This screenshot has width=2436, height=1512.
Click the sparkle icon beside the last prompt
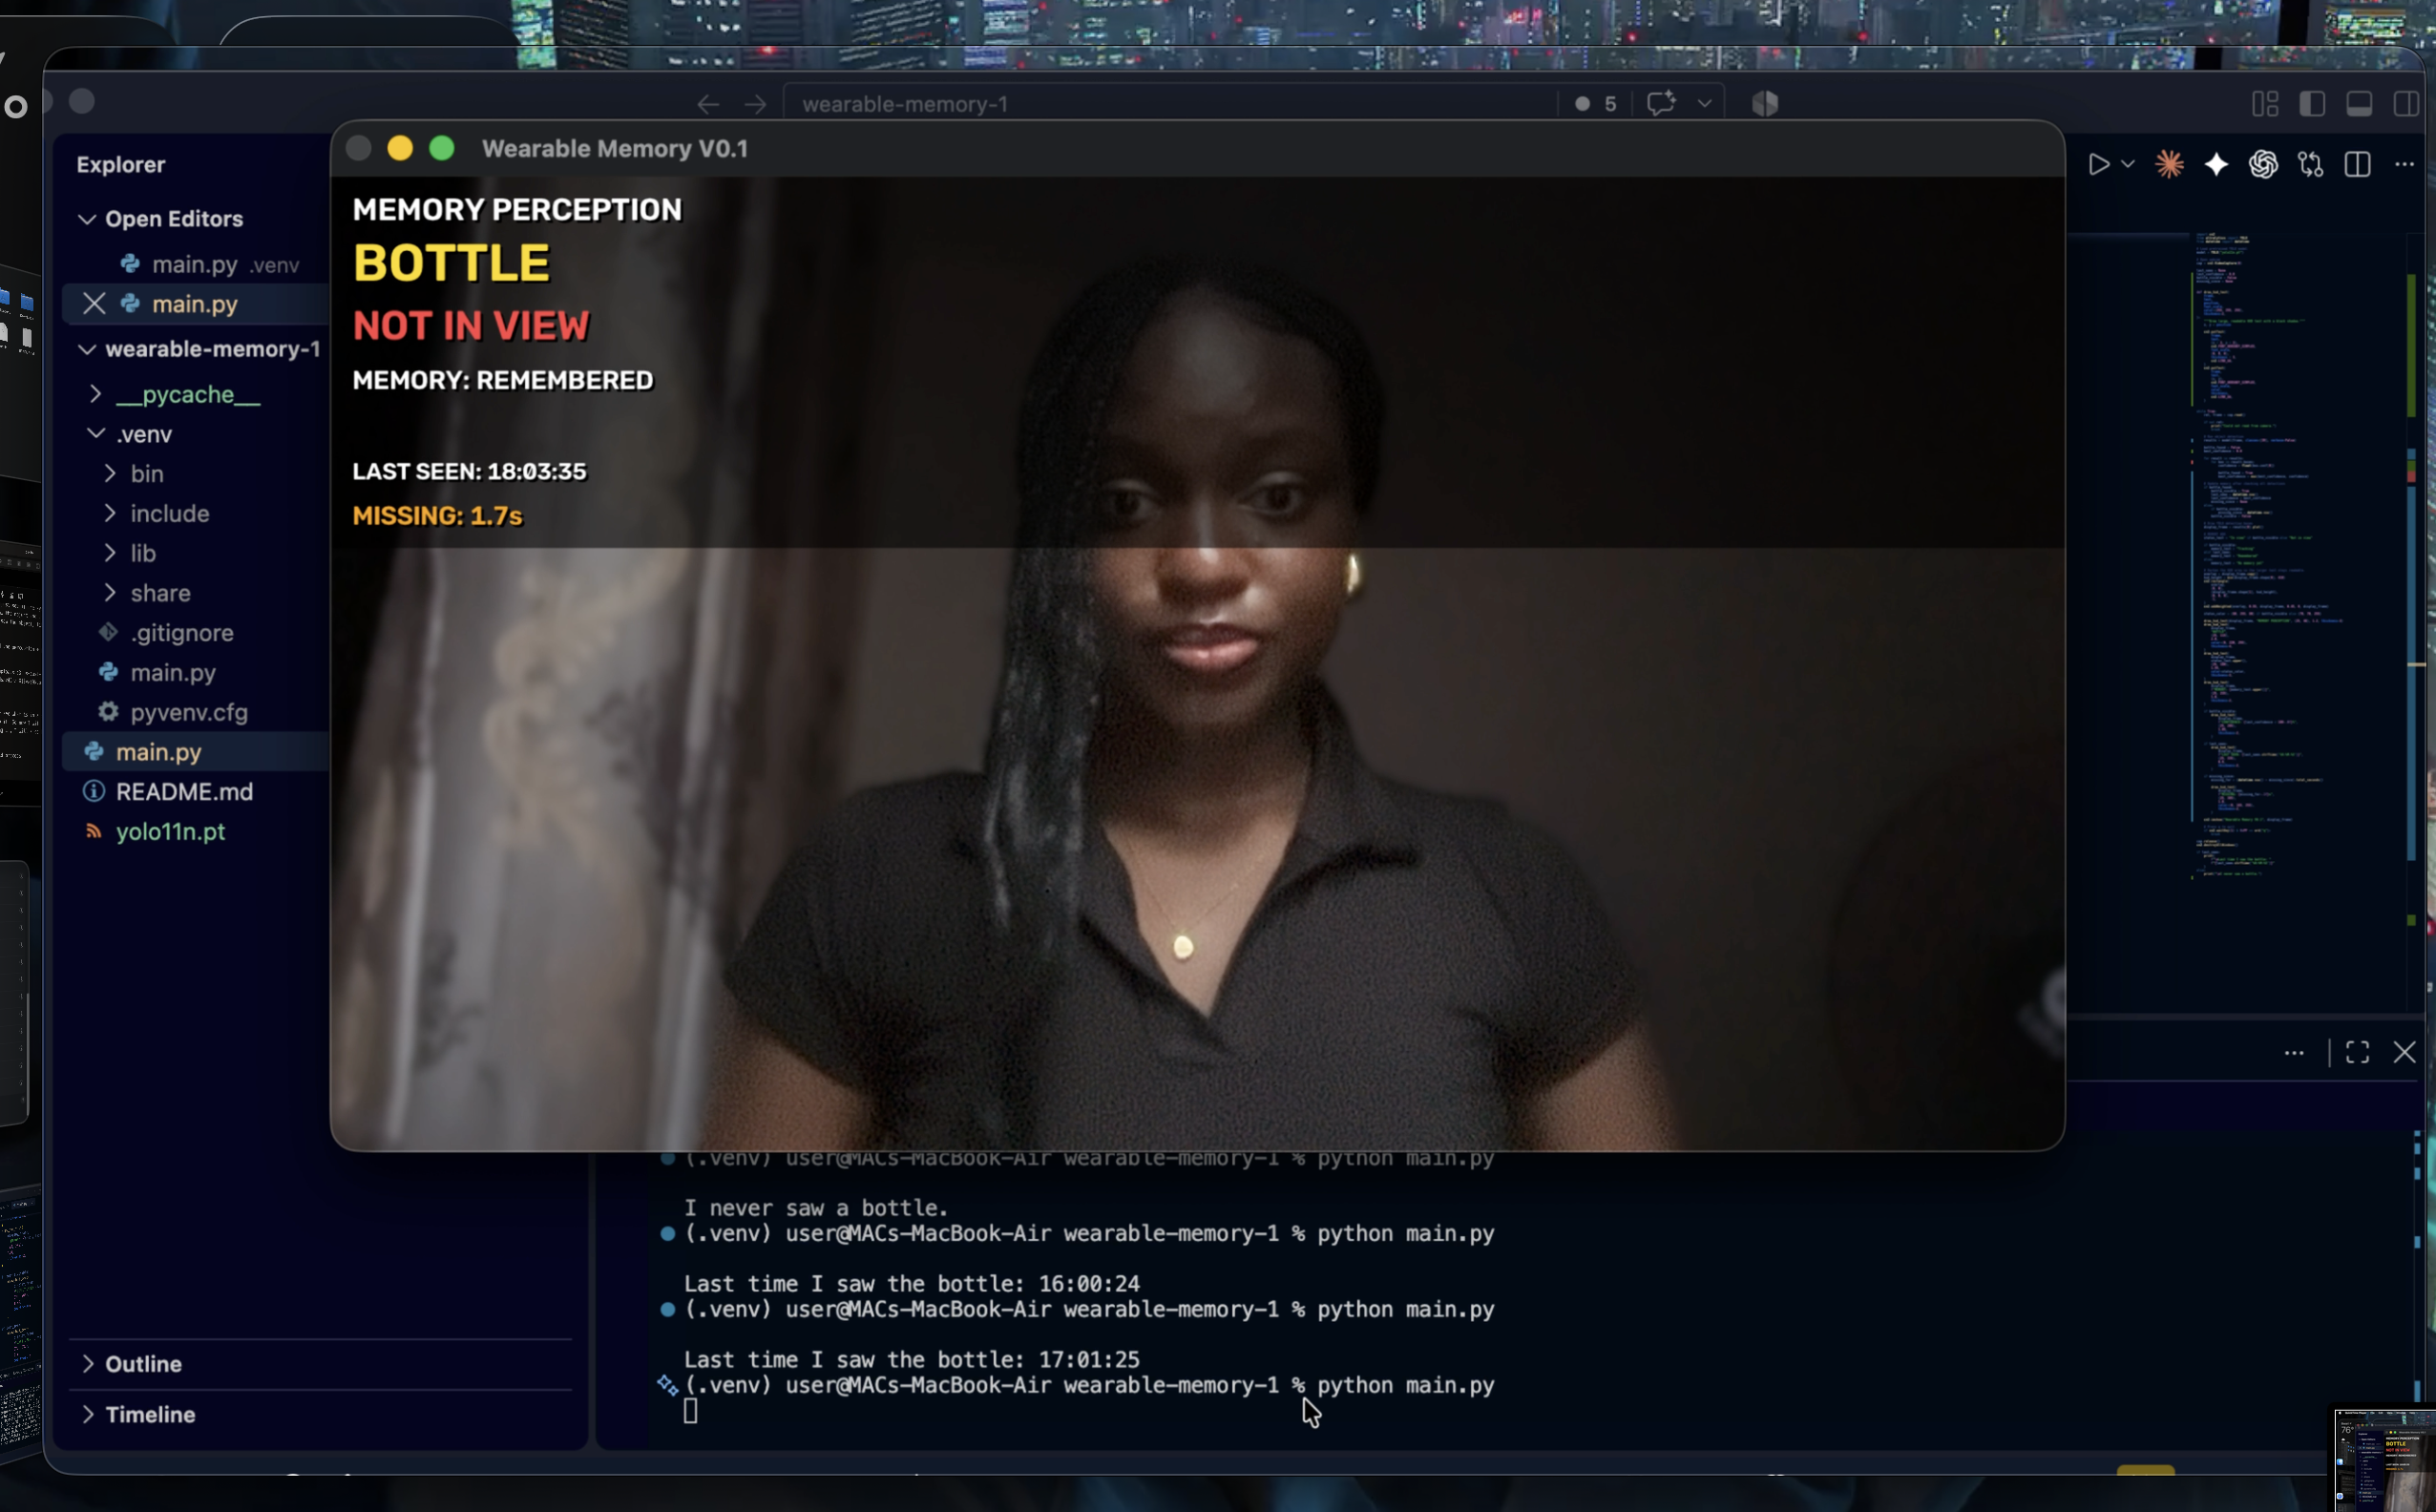(667, 1385)
